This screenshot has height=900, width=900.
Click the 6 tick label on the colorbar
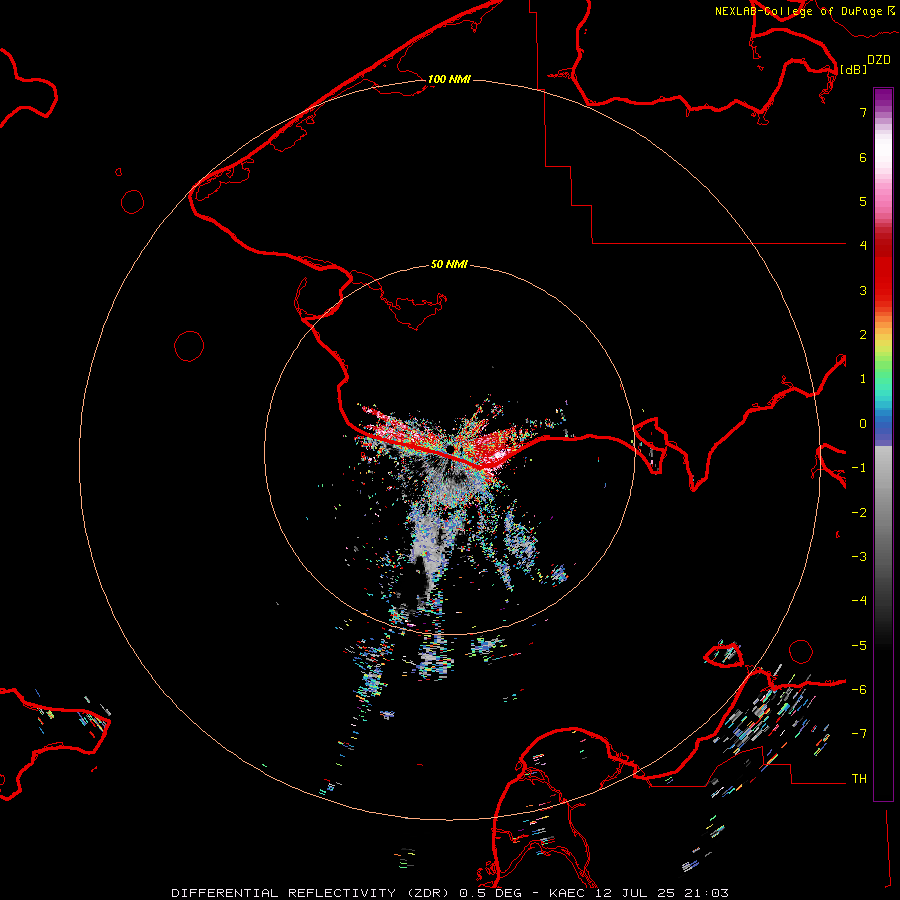tap(863, 157)
